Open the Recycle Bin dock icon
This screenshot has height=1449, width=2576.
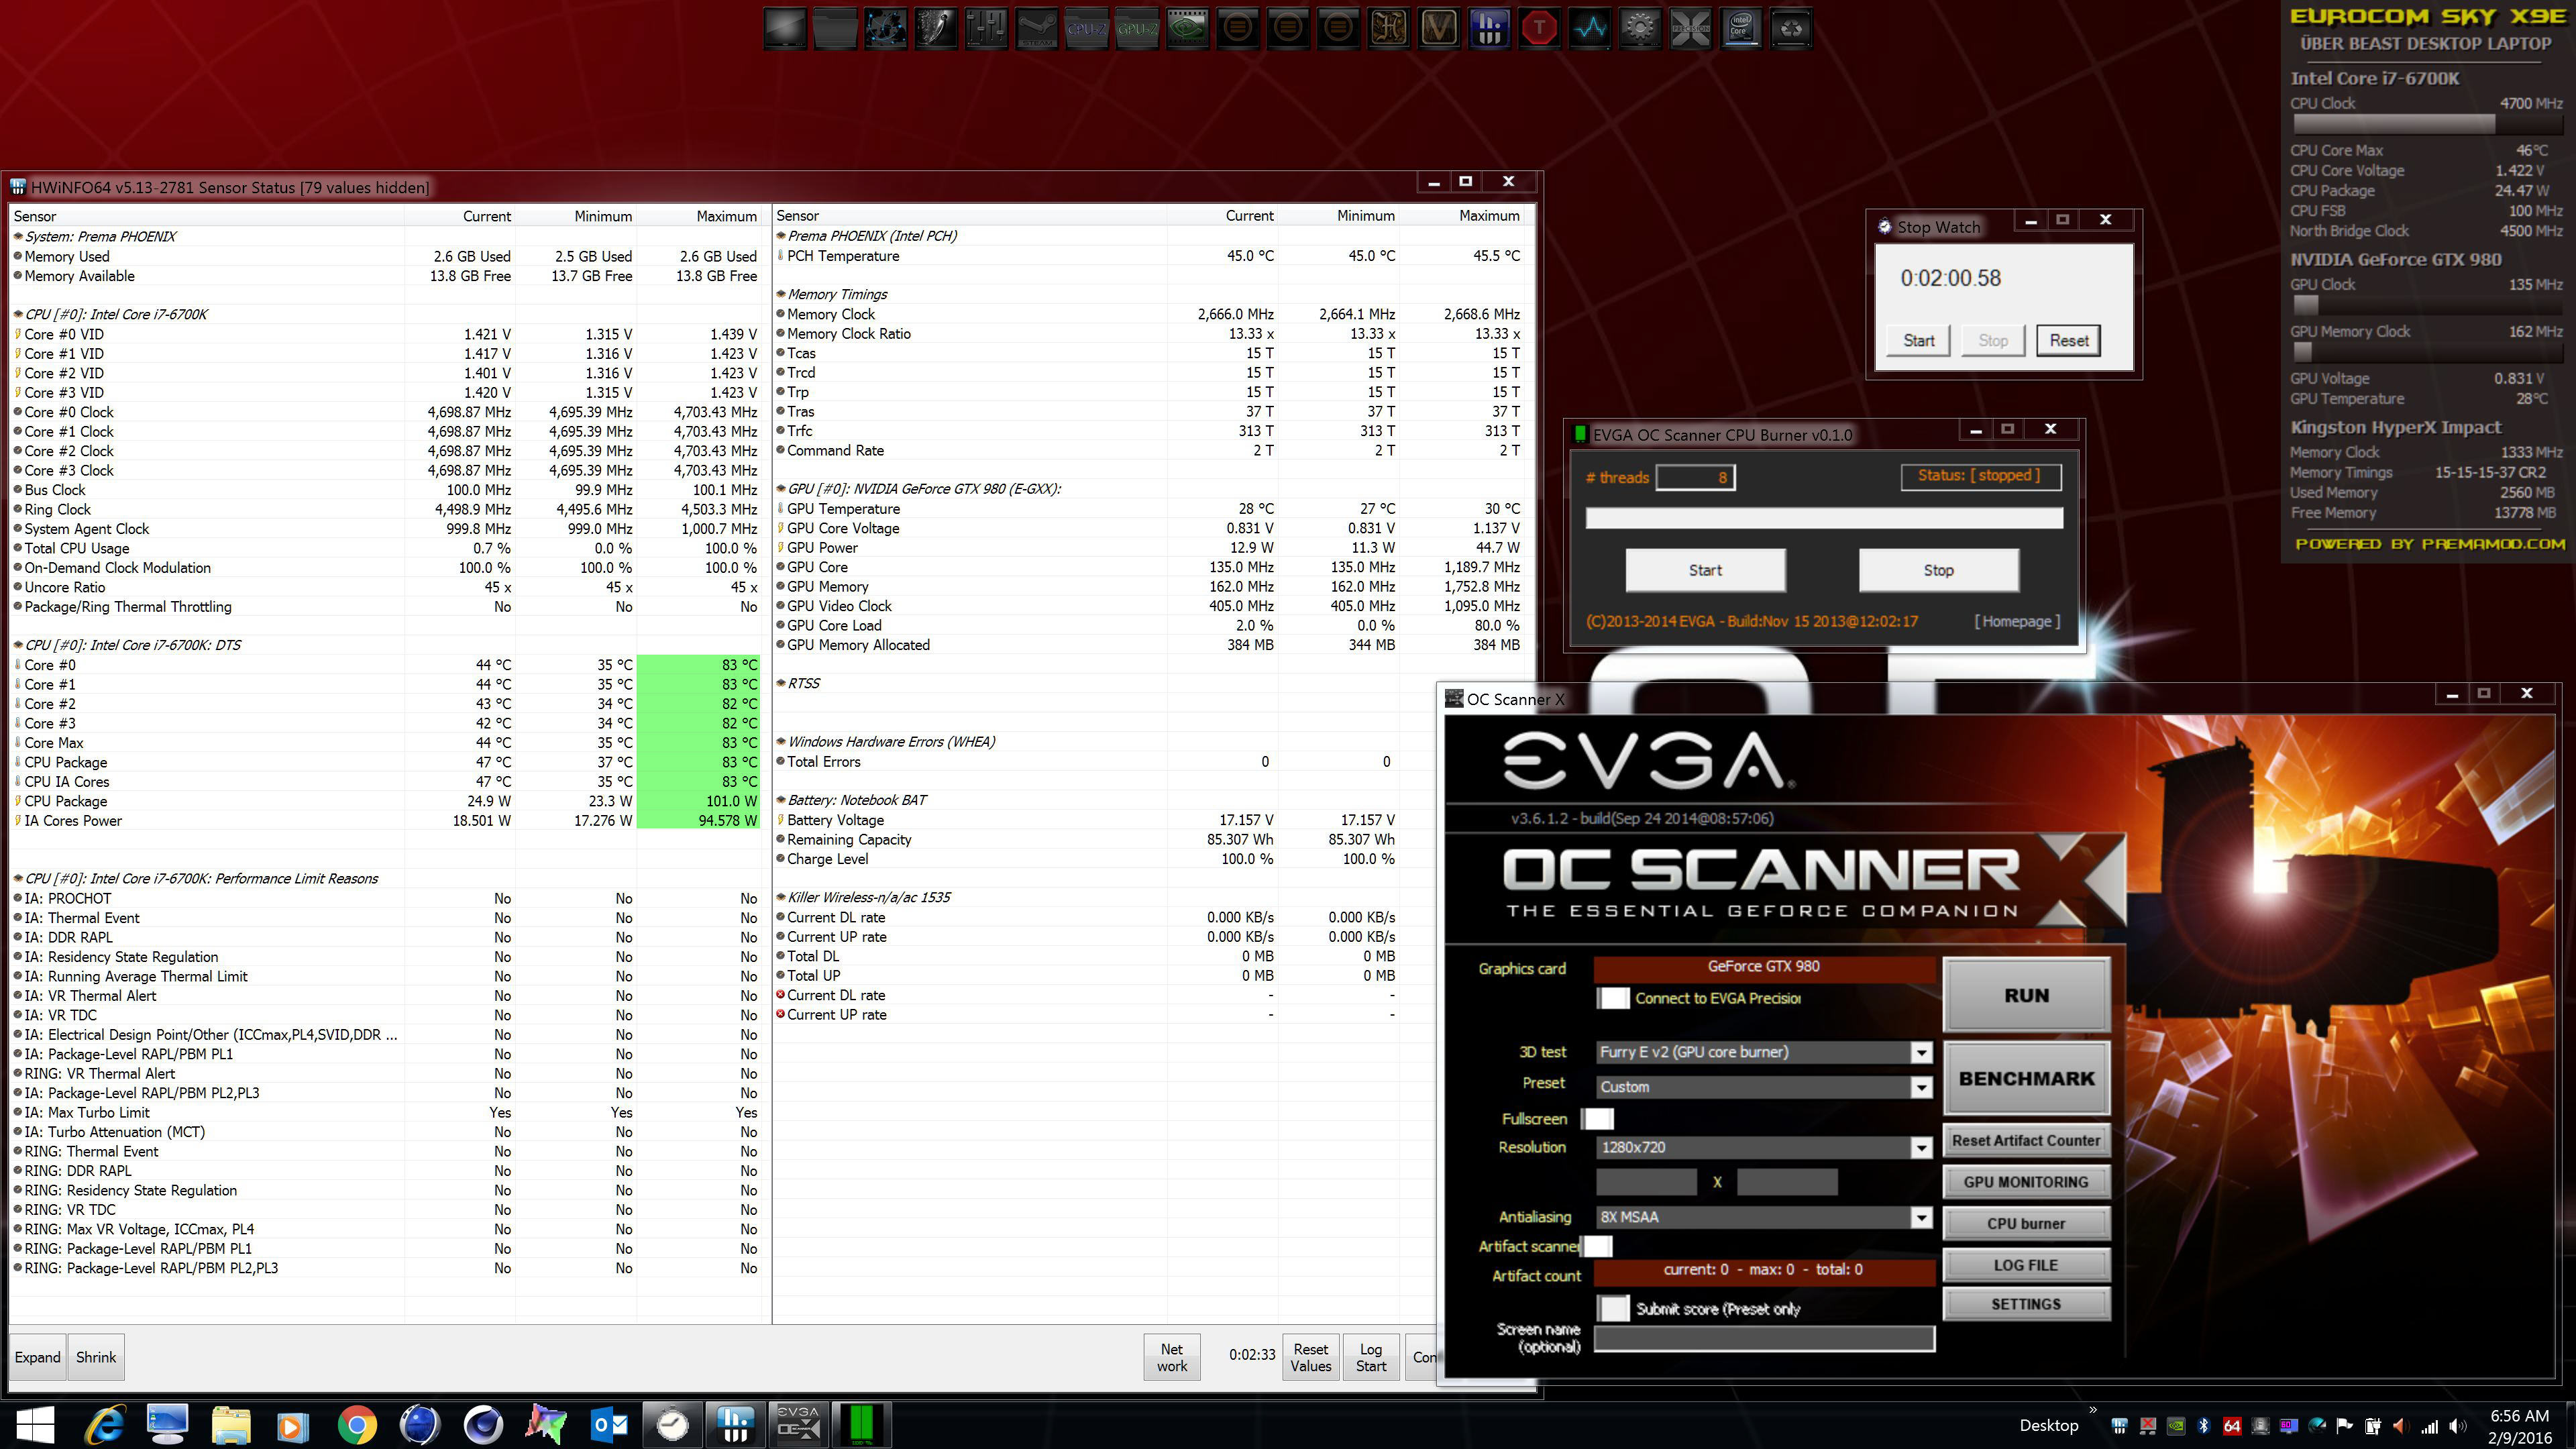pos(1791,29)
